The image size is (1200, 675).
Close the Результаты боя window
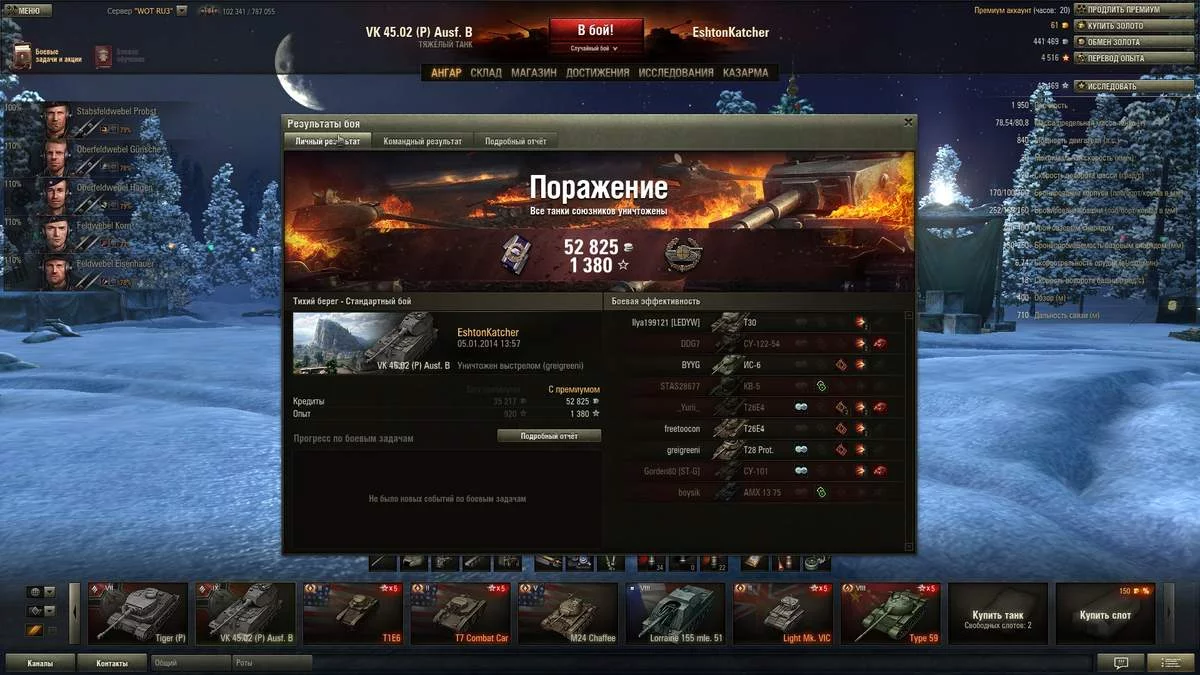coord(908,122)
